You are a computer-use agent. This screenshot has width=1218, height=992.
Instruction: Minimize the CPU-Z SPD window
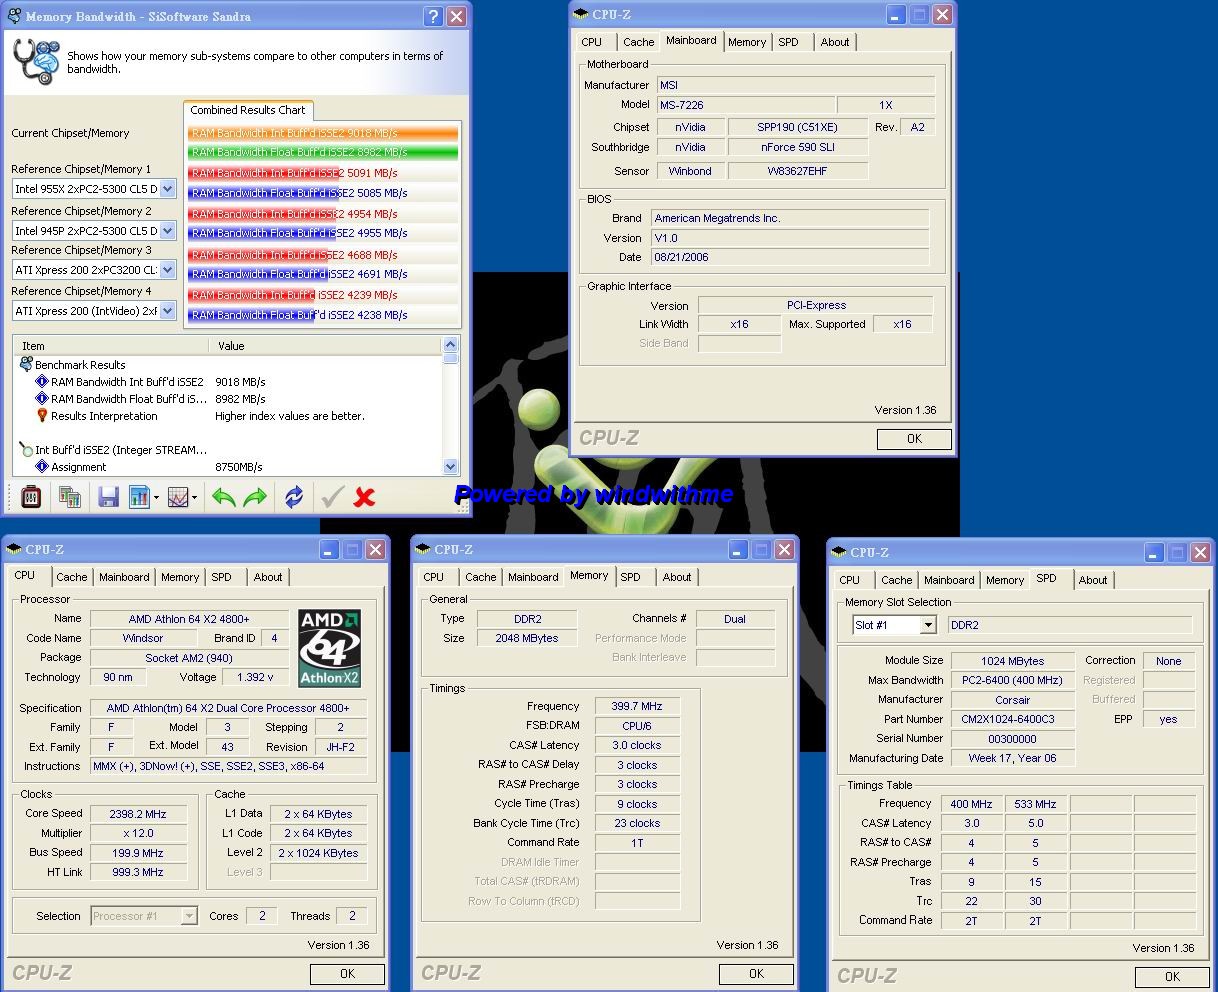click(x=1155, y=552)
